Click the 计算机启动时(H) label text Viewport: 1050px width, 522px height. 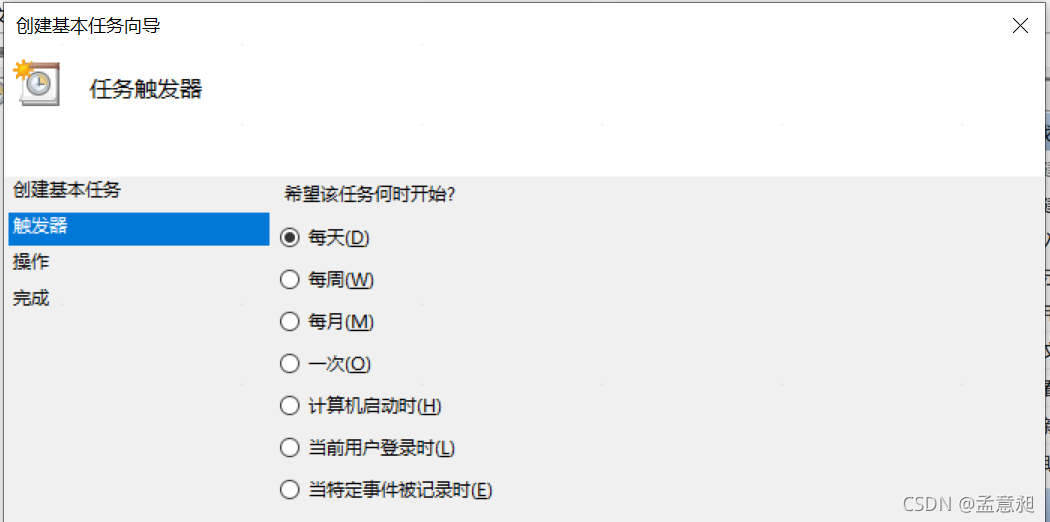click(375, 406)
